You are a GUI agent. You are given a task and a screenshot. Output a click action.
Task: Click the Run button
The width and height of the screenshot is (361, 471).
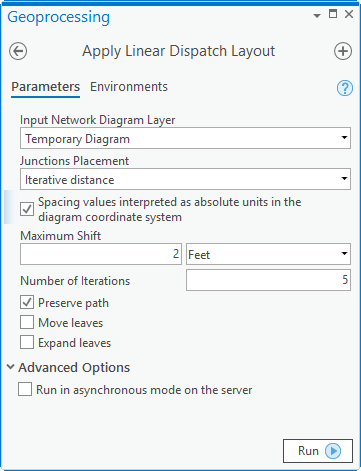pos(318,451)
